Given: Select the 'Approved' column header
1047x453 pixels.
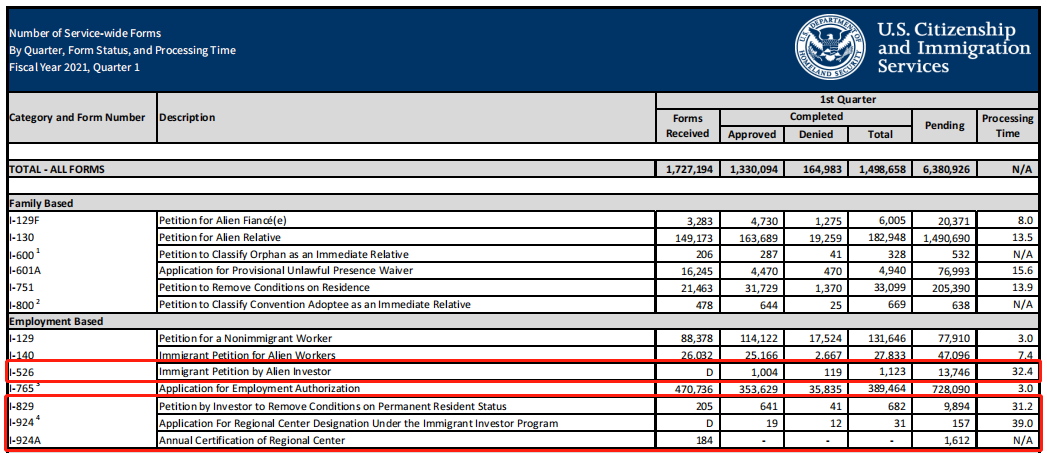Looking at the screenshot, I should coord(752,134).
